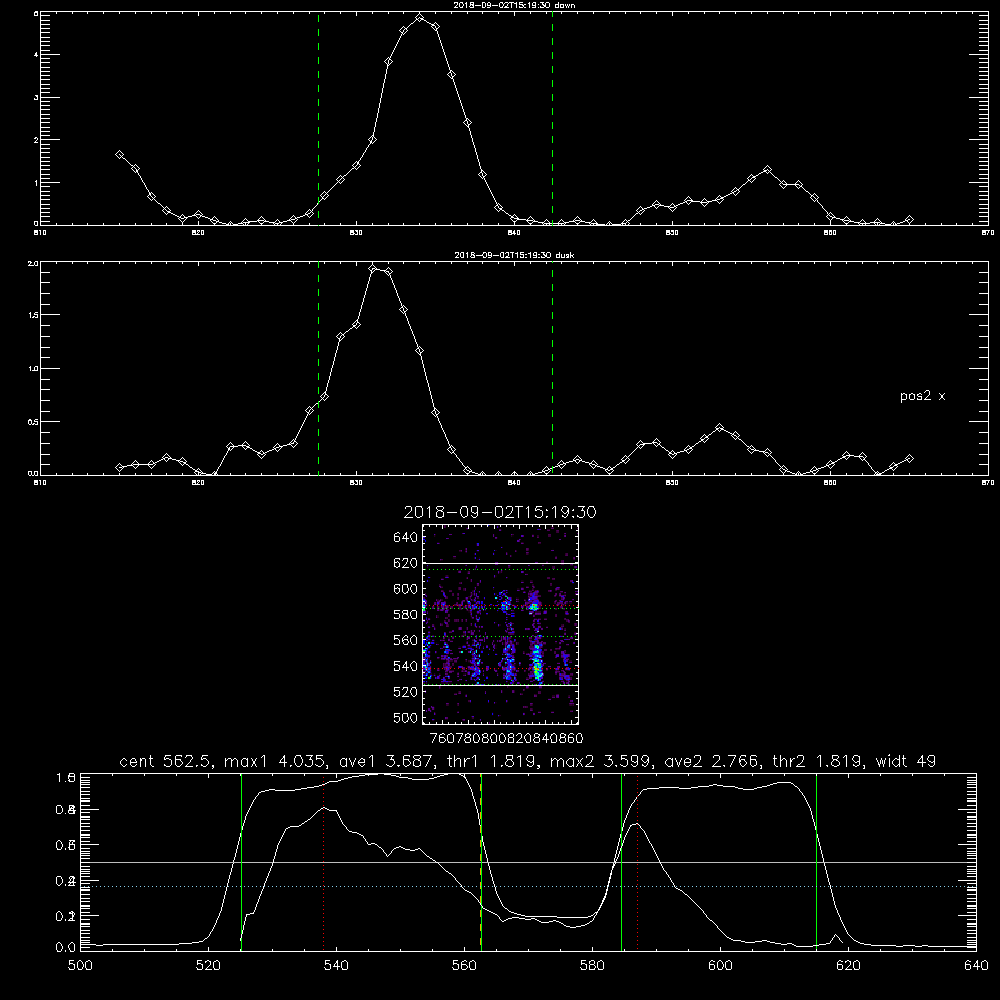
Task: Click the '2018-09-02T15:19:30 dusk' plot title
Action: coord(514,255)
